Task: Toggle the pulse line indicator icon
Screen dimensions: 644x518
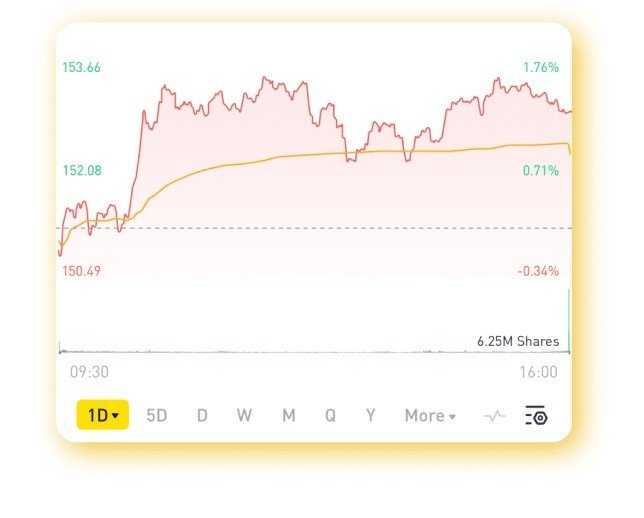Action: 494,416
